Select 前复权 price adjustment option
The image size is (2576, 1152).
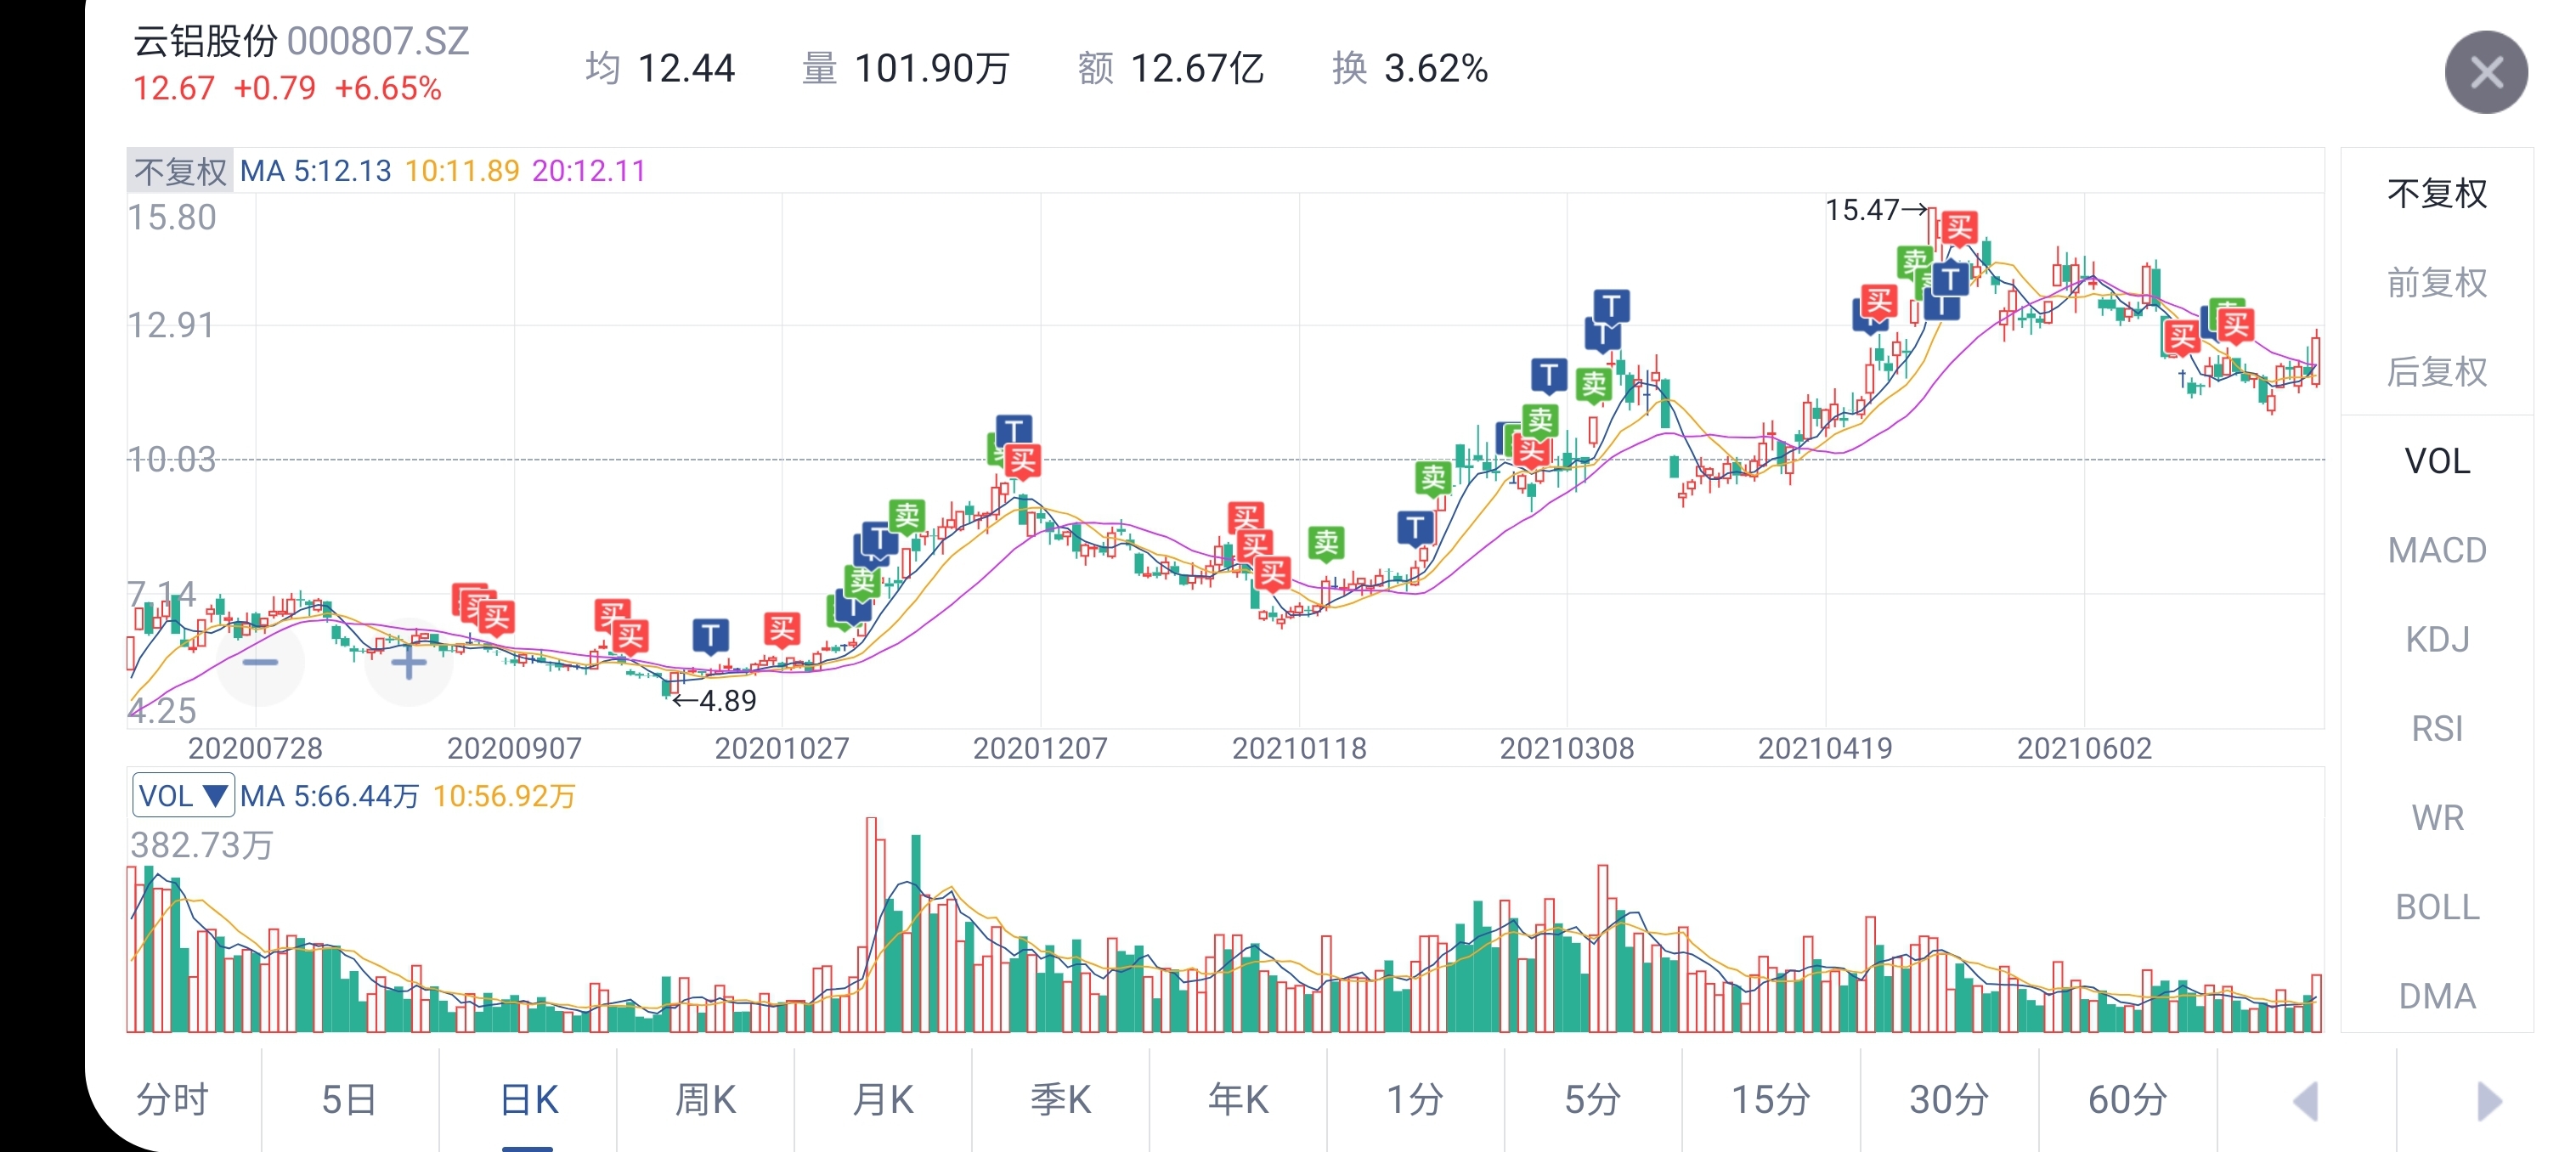[2436, 283]
